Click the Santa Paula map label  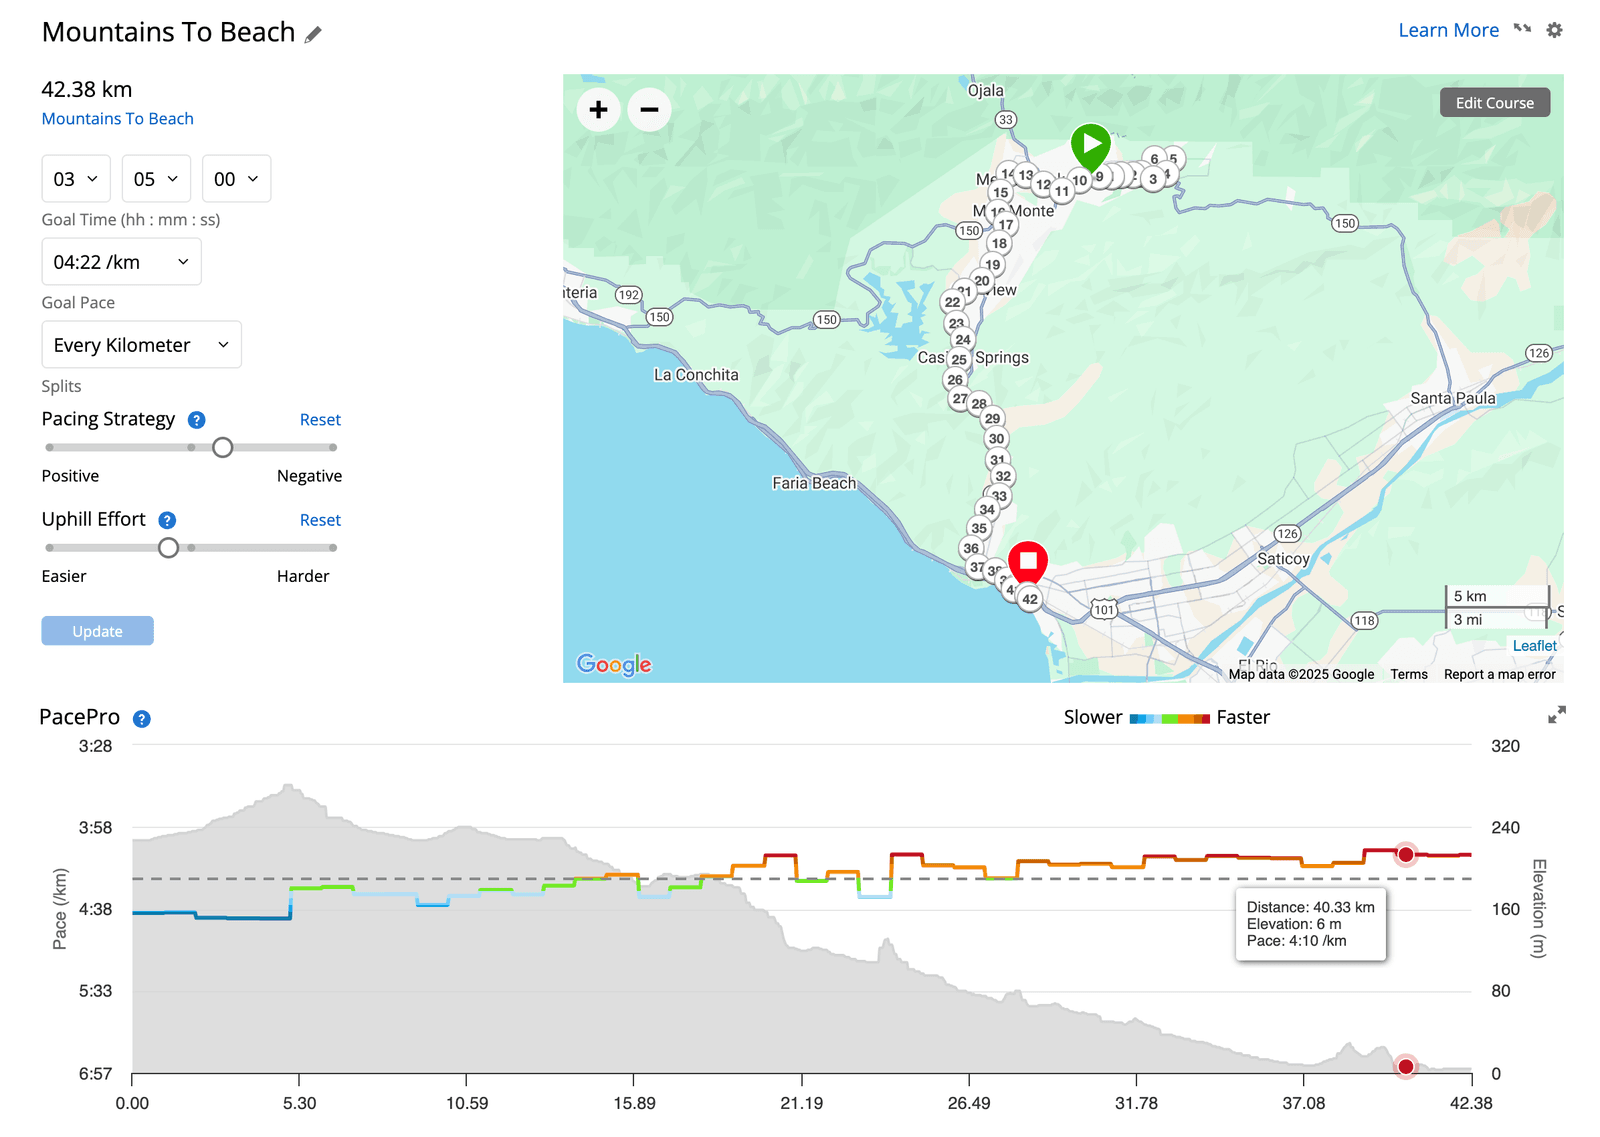coord(1453,398)
